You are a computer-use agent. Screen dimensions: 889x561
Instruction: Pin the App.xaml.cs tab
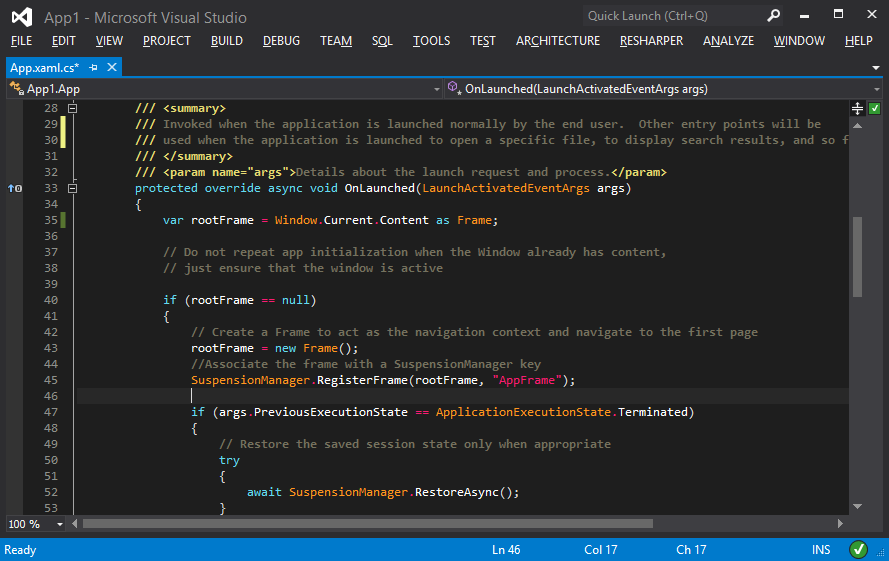pyautogui.click(x=94, y=67)
